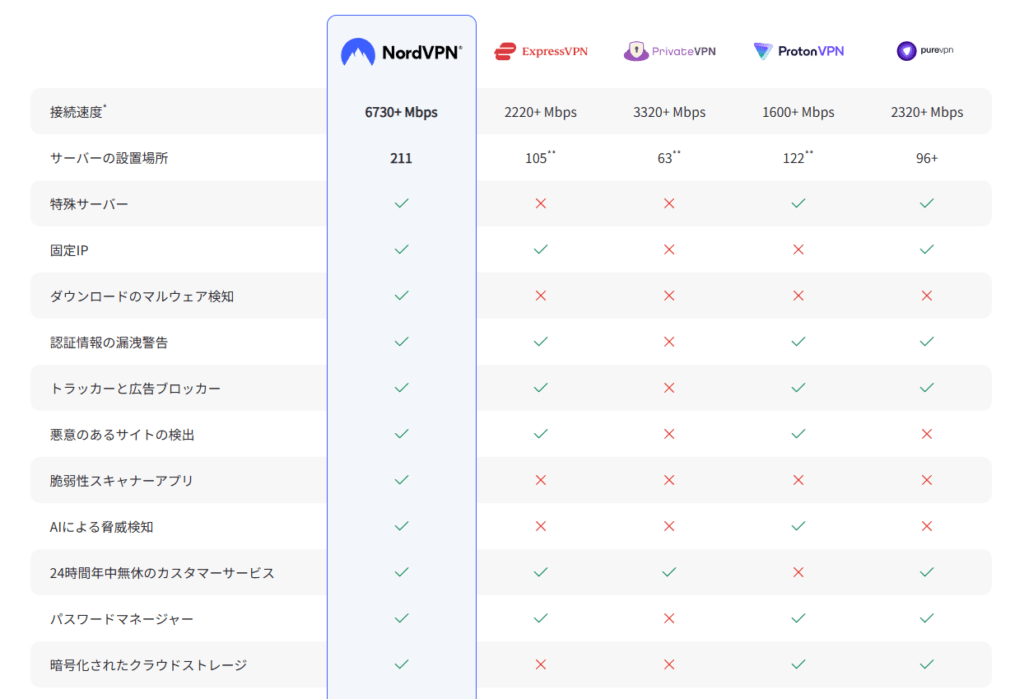Click ExpressVPN checkmark for トラッカーと広告ブロッカー

(541, 388)
